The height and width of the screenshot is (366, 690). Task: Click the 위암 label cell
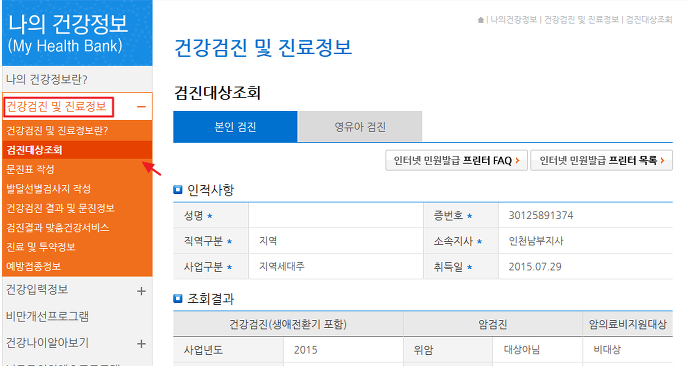(x=448, y=350)
